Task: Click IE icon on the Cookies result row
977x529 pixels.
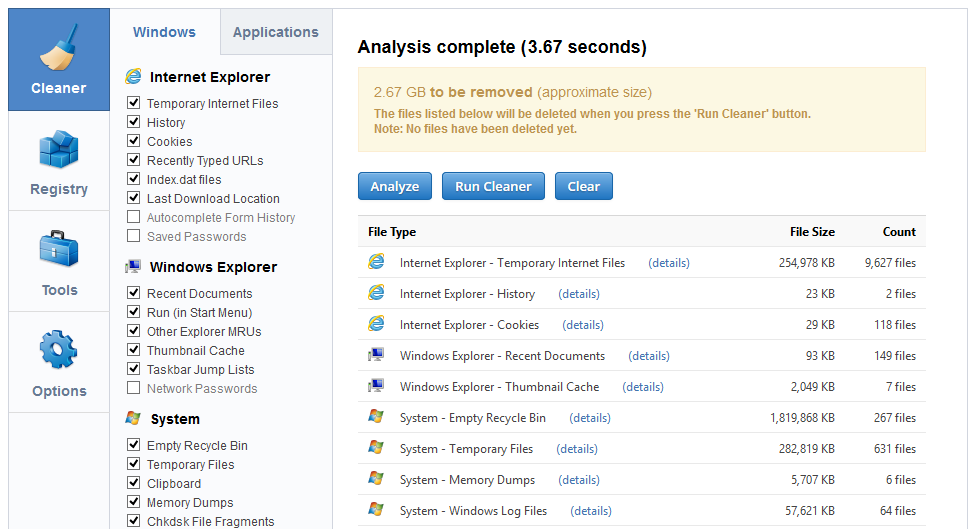Action: (x=376, y=323)
